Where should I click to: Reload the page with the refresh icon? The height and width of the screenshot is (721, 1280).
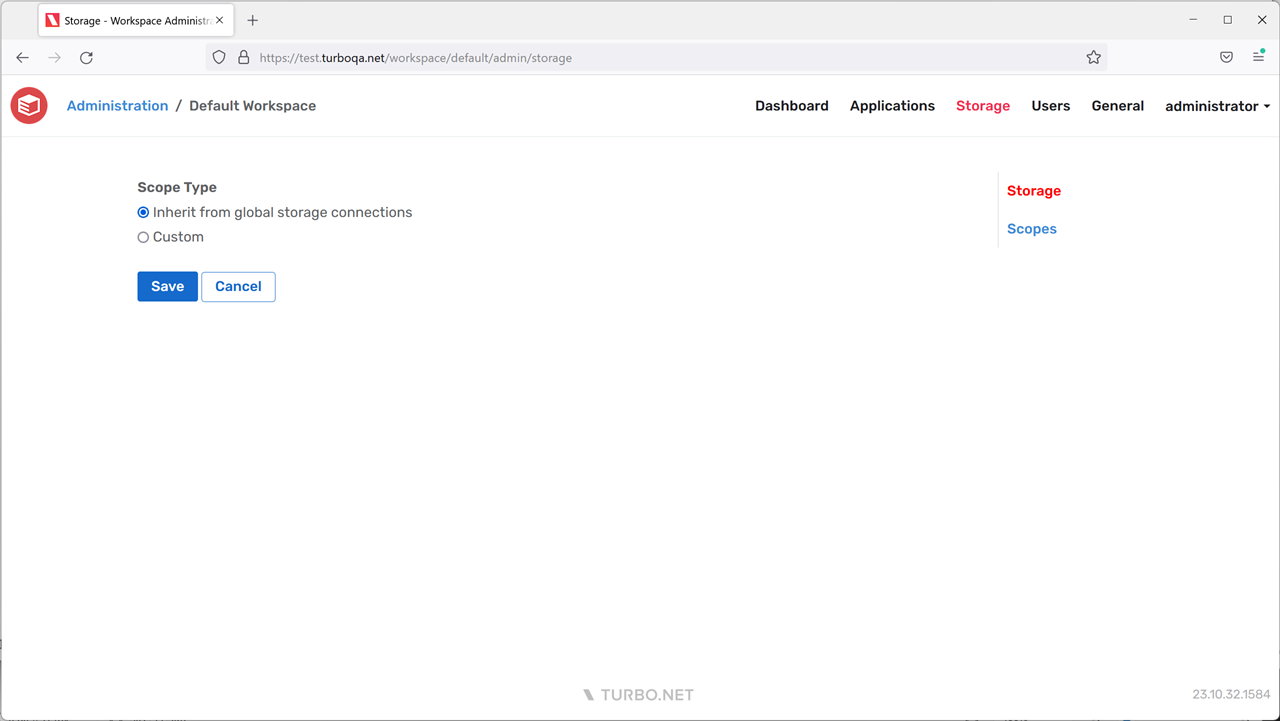(x=86, y=58)
